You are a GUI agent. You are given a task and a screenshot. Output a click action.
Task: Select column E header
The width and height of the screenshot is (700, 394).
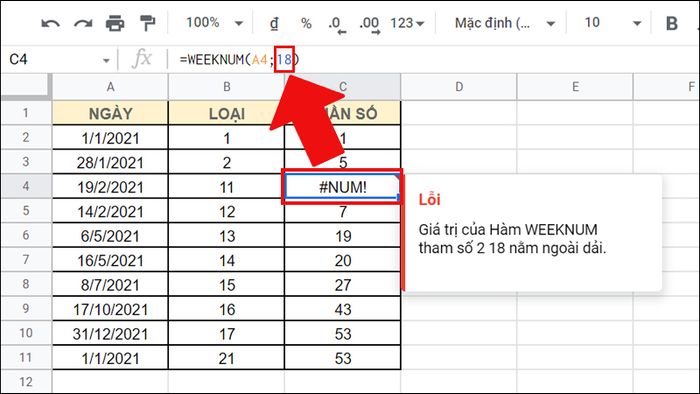(575, 87)
